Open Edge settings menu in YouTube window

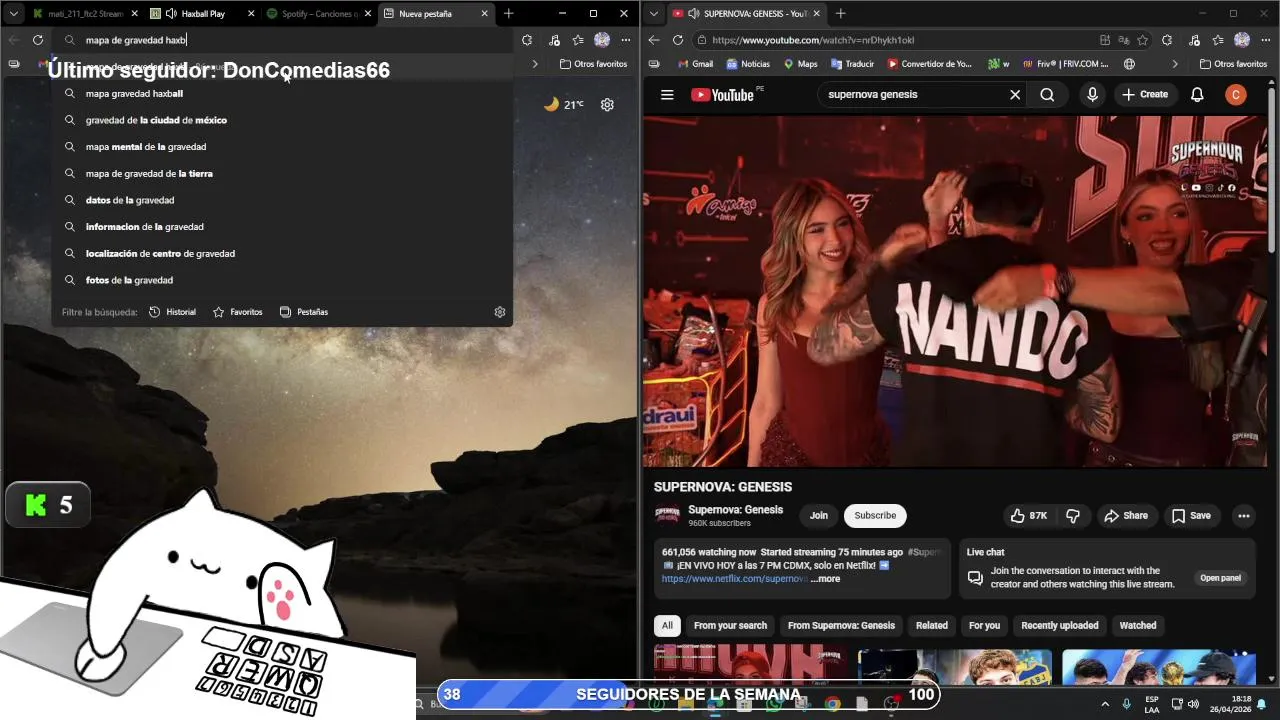[1266, 40]
